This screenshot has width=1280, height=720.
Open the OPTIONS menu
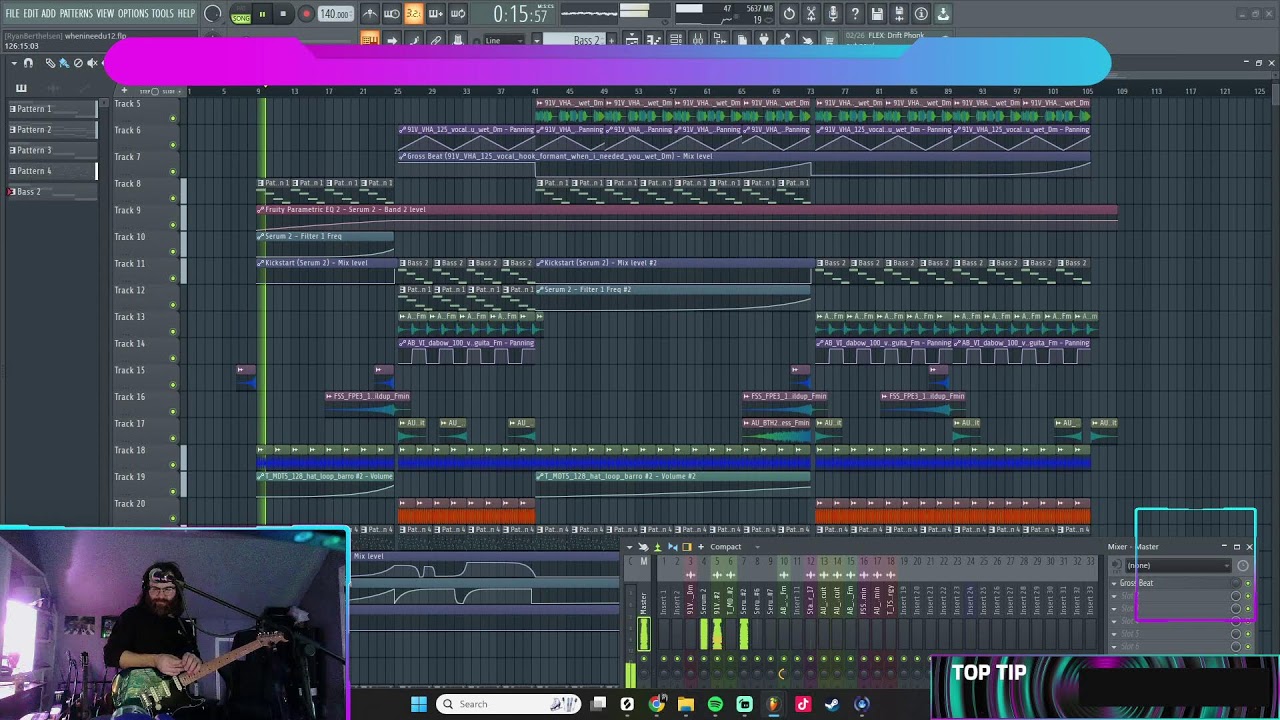click(133, 14)
